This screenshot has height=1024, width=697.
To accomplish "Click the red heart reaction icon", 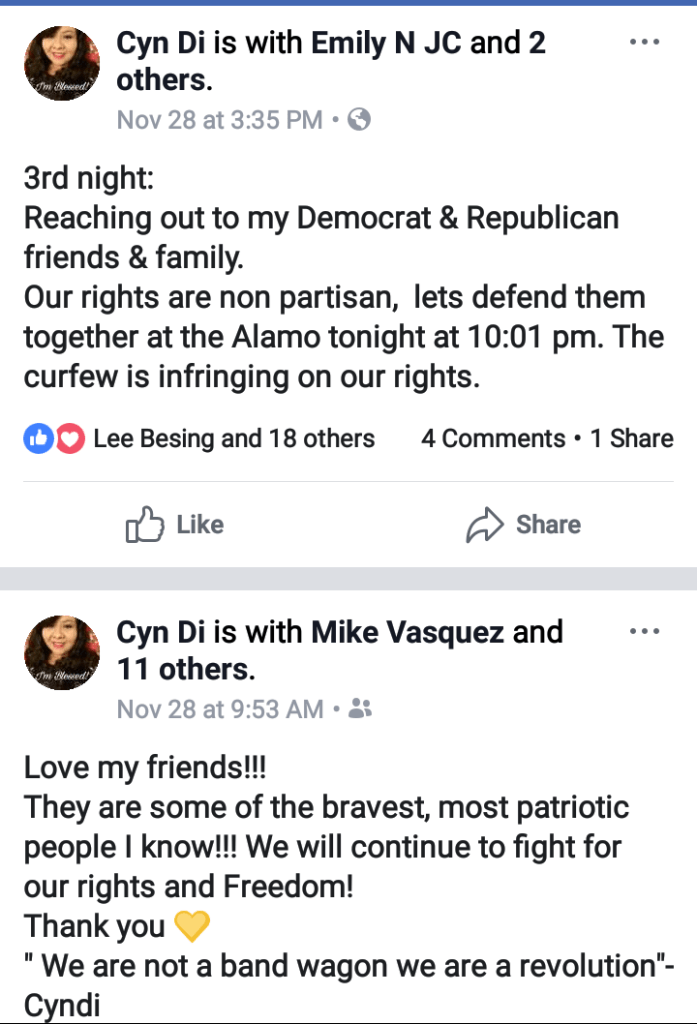I will click(68, 438).
